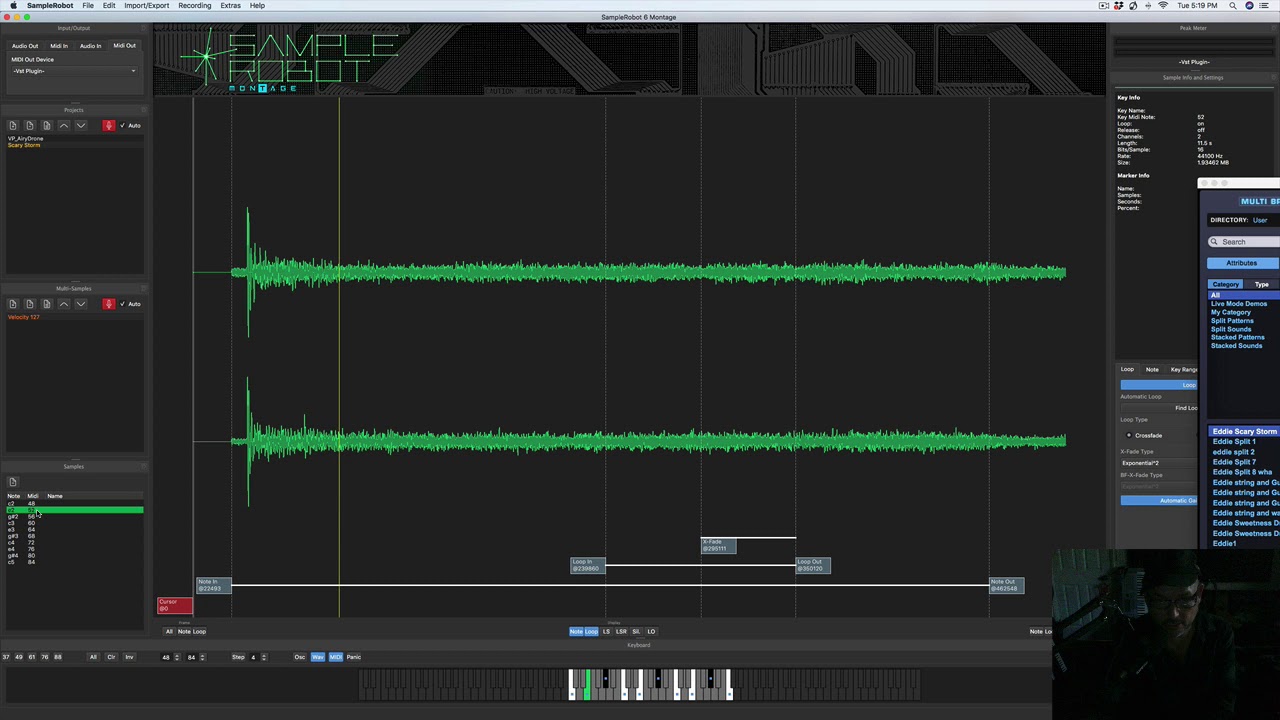Viewport: 1280px width, 720px height.
Task: Click the Wi-Fi status icon in menu bar
Action: [1162, 5]
